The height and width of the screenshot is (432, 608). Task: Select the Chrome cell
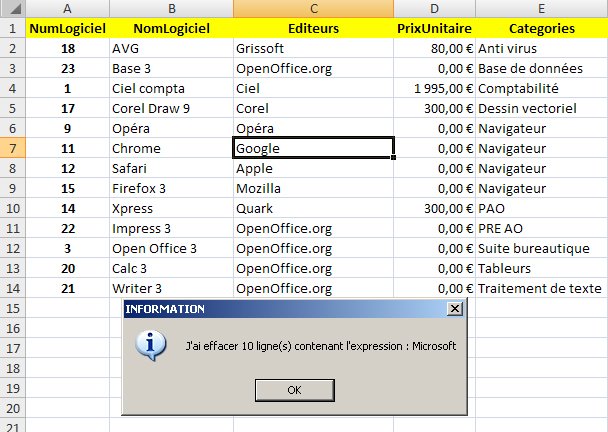[171, 148]
